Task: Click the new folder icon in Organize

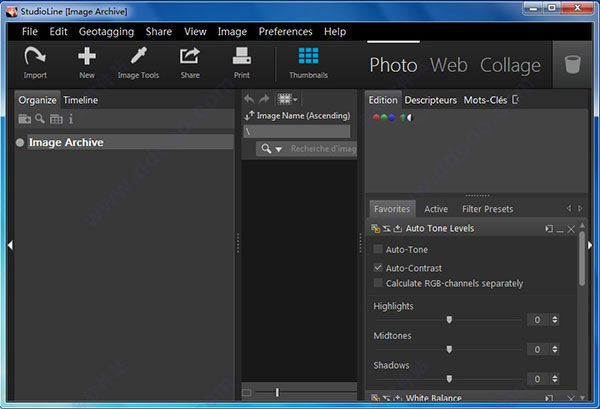Action: [24, 119]
